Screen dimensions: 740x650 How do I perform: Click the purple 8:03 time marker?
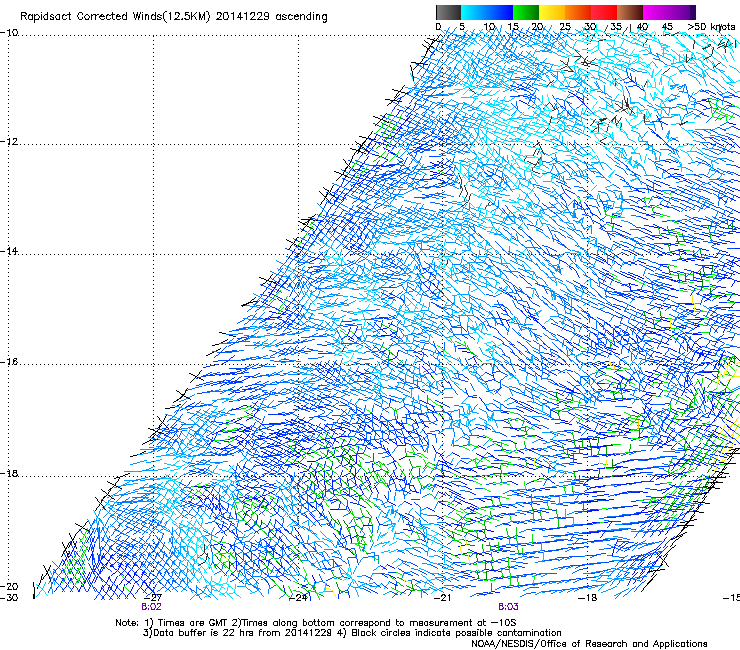508,607
